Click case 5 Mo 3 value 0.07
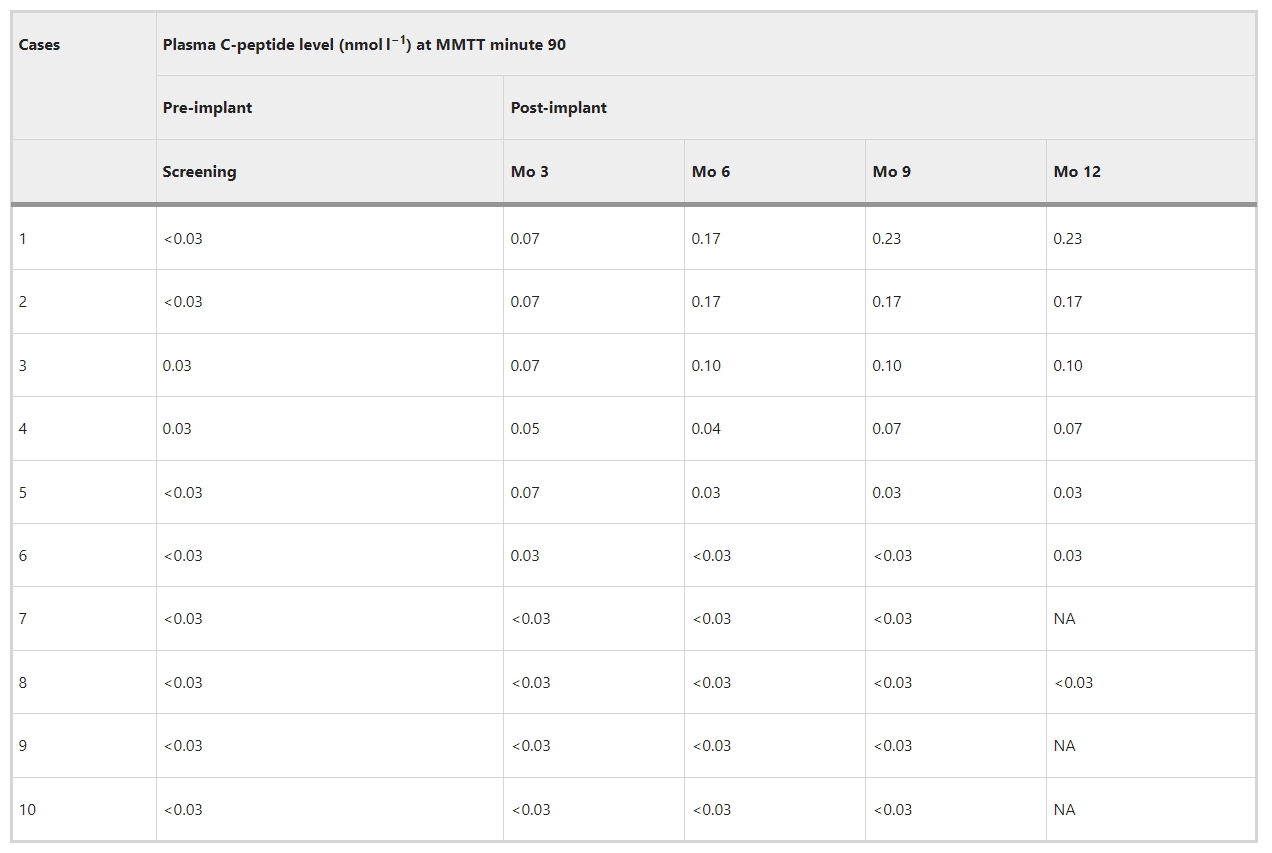Viewport: 1272px width, 853px height. point(525,493)
